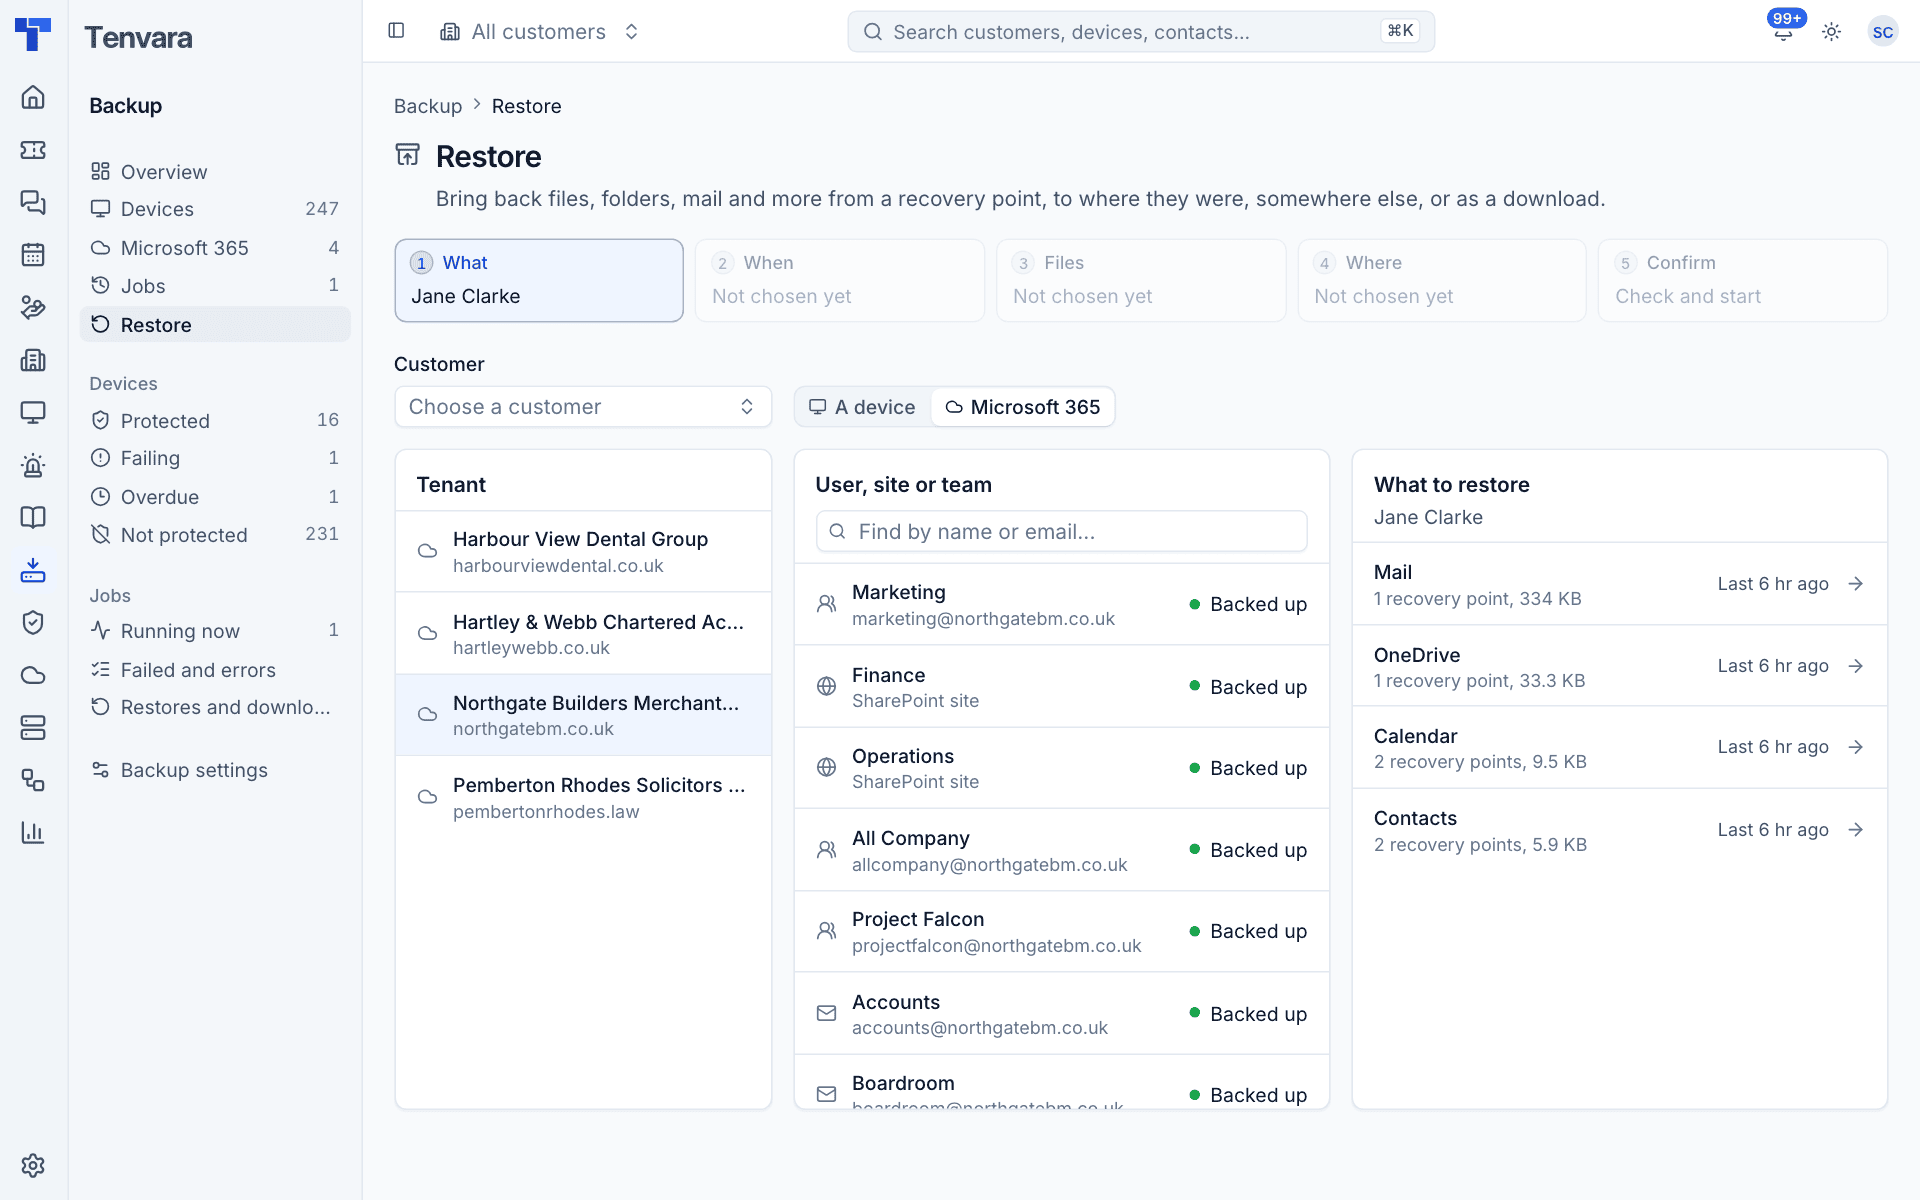This screenshot has height=1200, width=1920.
Task: Open notifications bell with 99+ badge
Action: click(1783, 31)
